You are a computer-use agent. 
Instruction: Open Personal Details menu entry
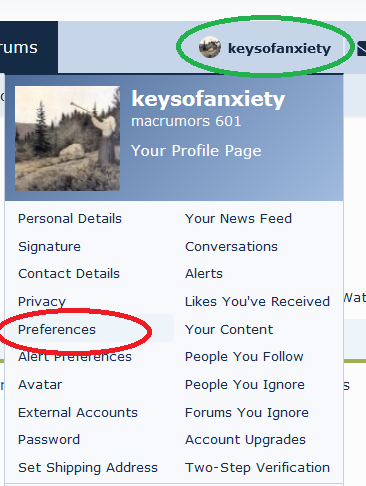click(x=70, y=219)
